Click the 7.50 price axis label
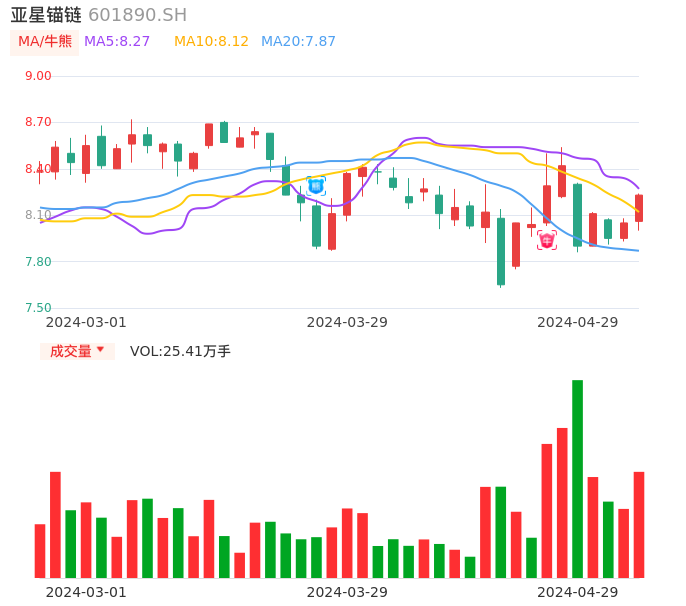Image resolution: width=686 pixels, height=606 pixels. 38,308
